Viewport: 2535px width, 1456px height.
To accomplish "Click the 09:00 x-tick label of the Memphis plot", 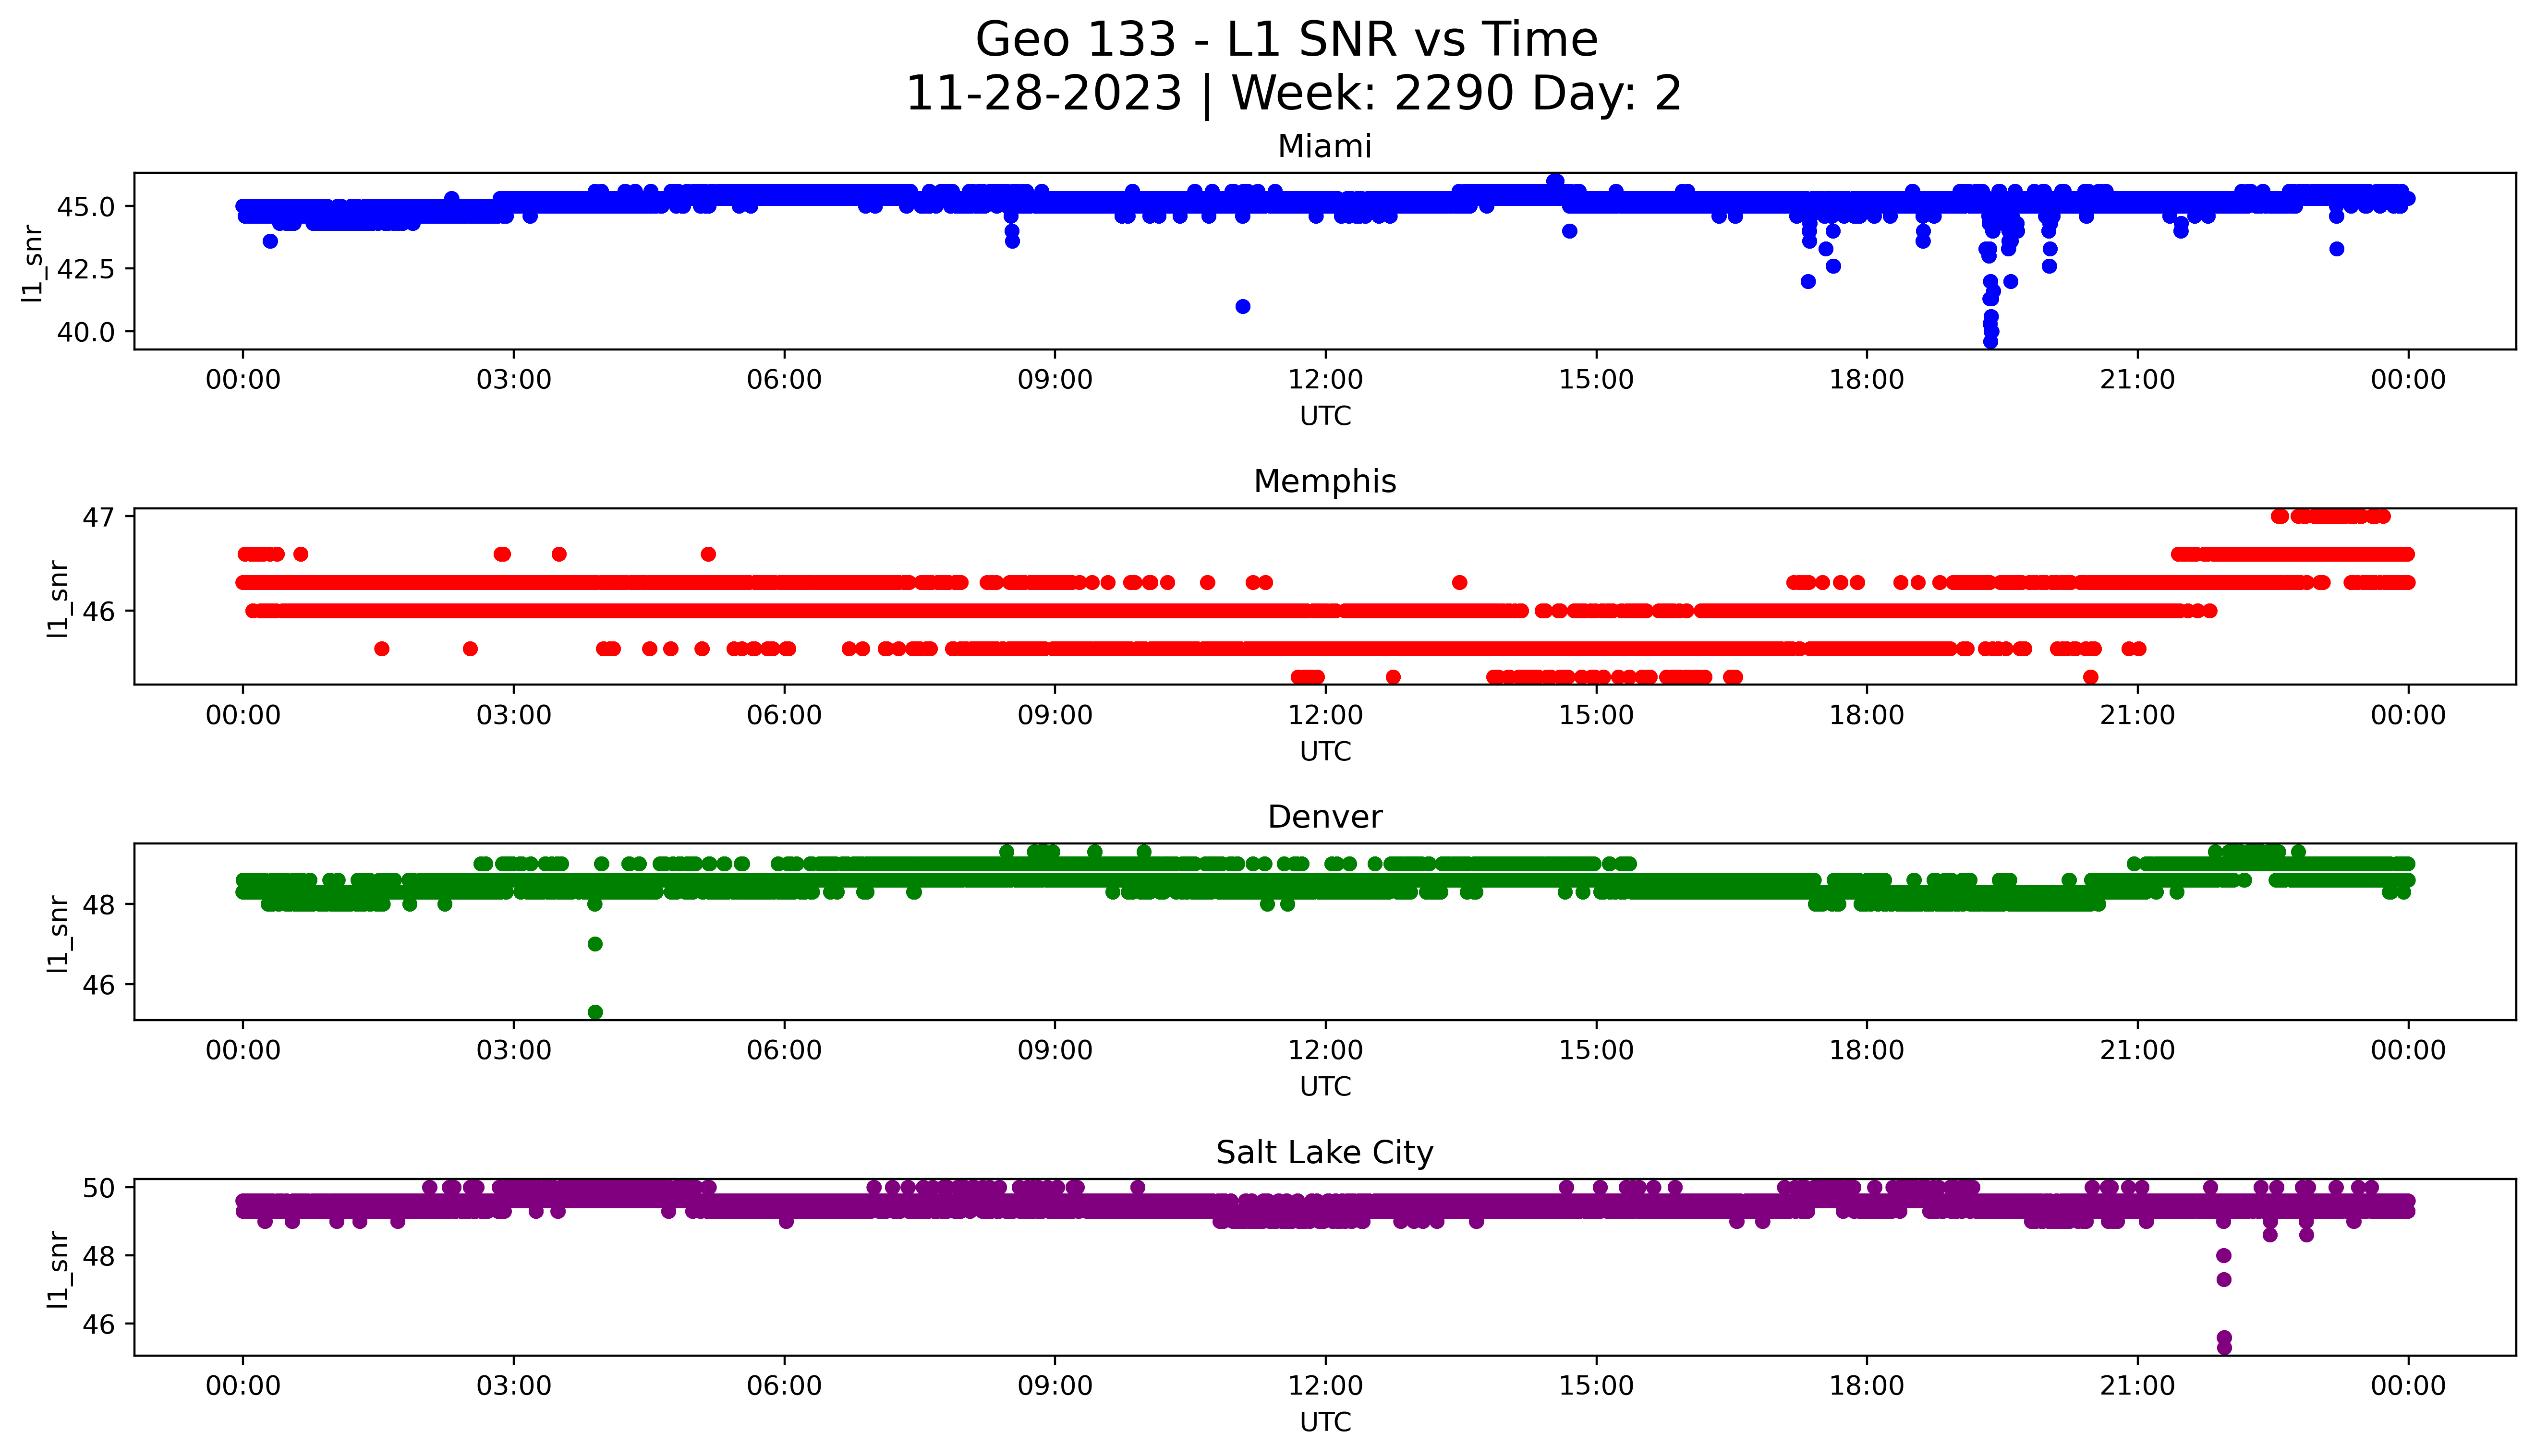I will click(1055, 715).
